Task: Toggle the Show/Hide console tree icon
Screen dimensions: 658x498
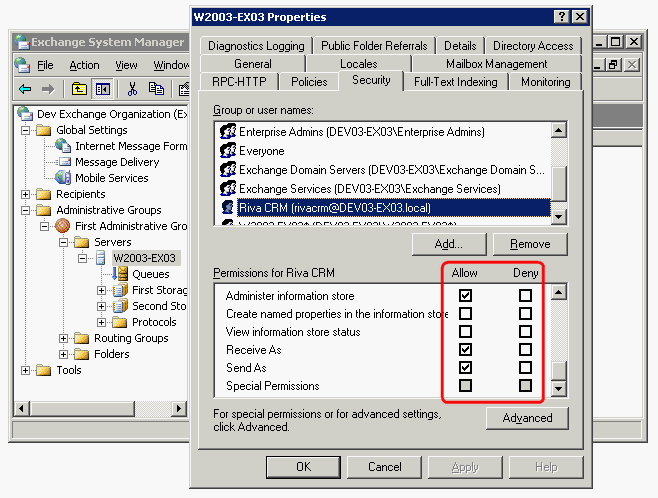Action: pyautogui.click(x=102, y=89)
